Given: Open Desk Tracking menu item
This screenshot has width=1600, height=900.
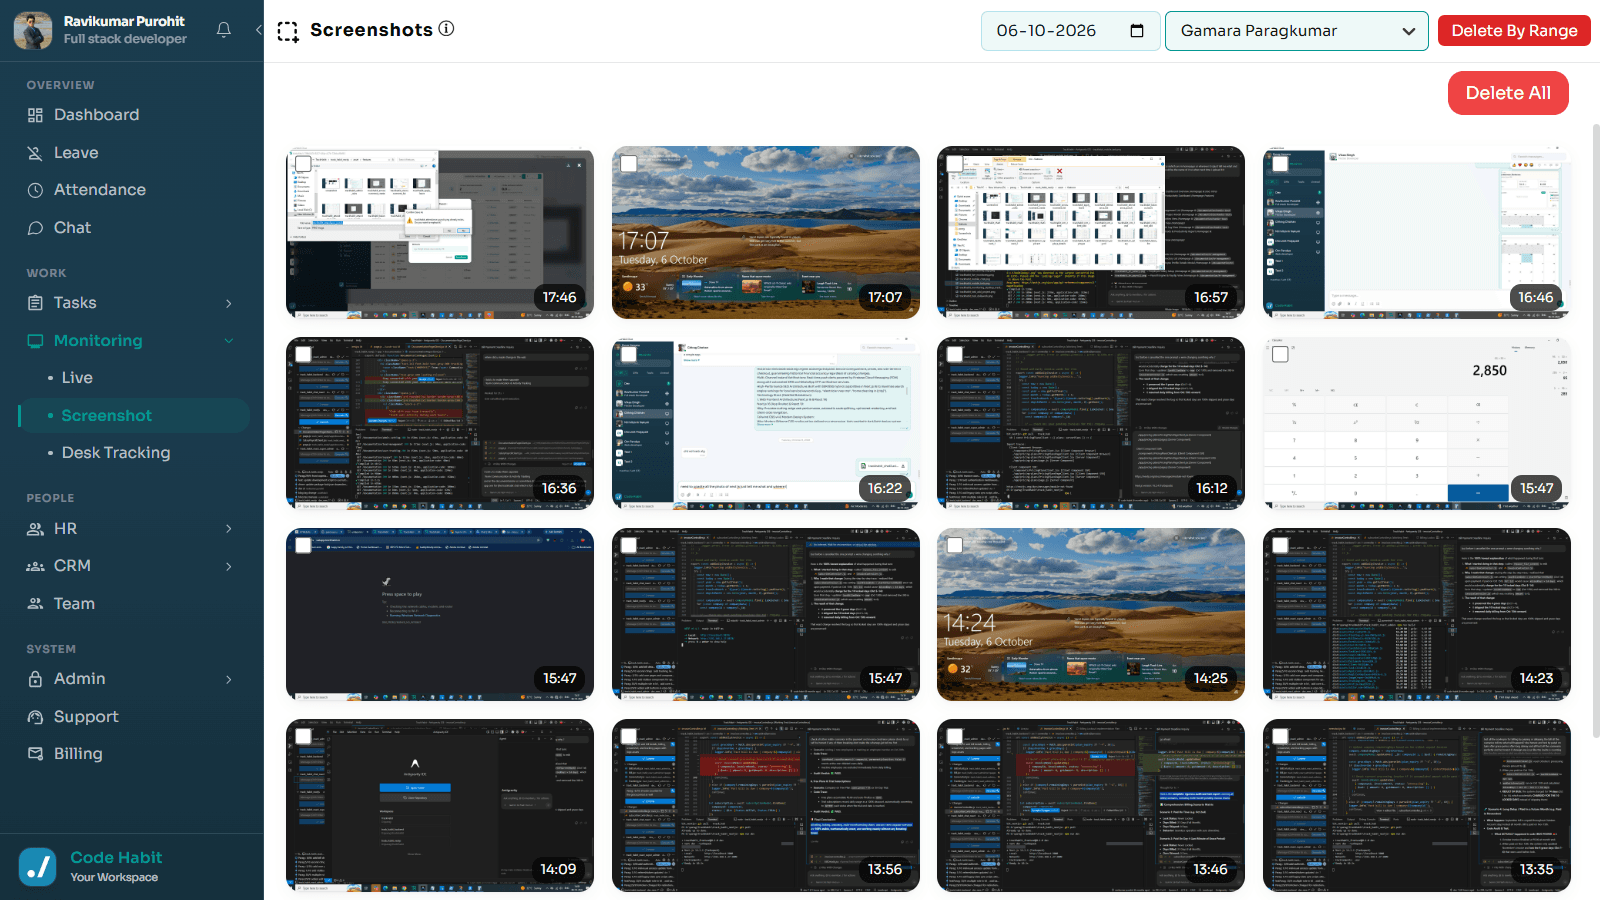Looking at the screenshot, I should (116, 453).
